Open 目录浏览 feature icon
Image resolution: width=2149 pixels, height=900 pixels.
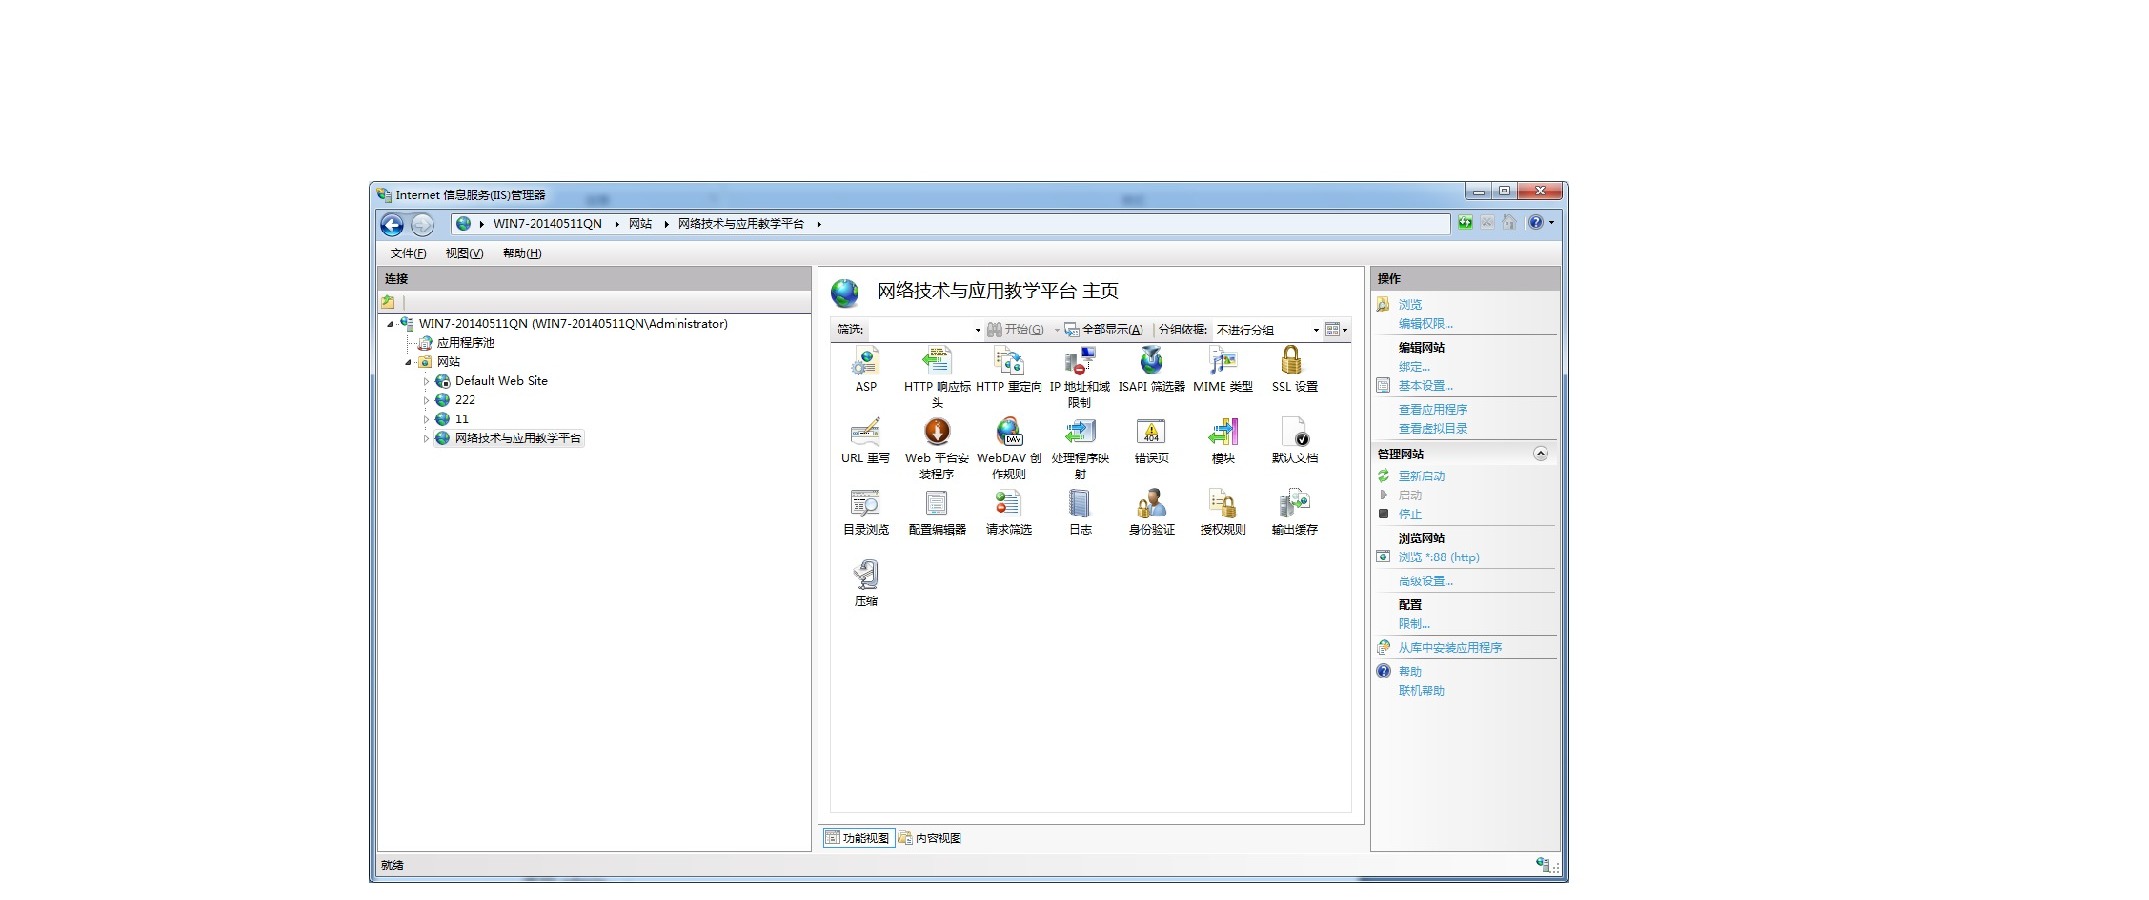point(866,512)
